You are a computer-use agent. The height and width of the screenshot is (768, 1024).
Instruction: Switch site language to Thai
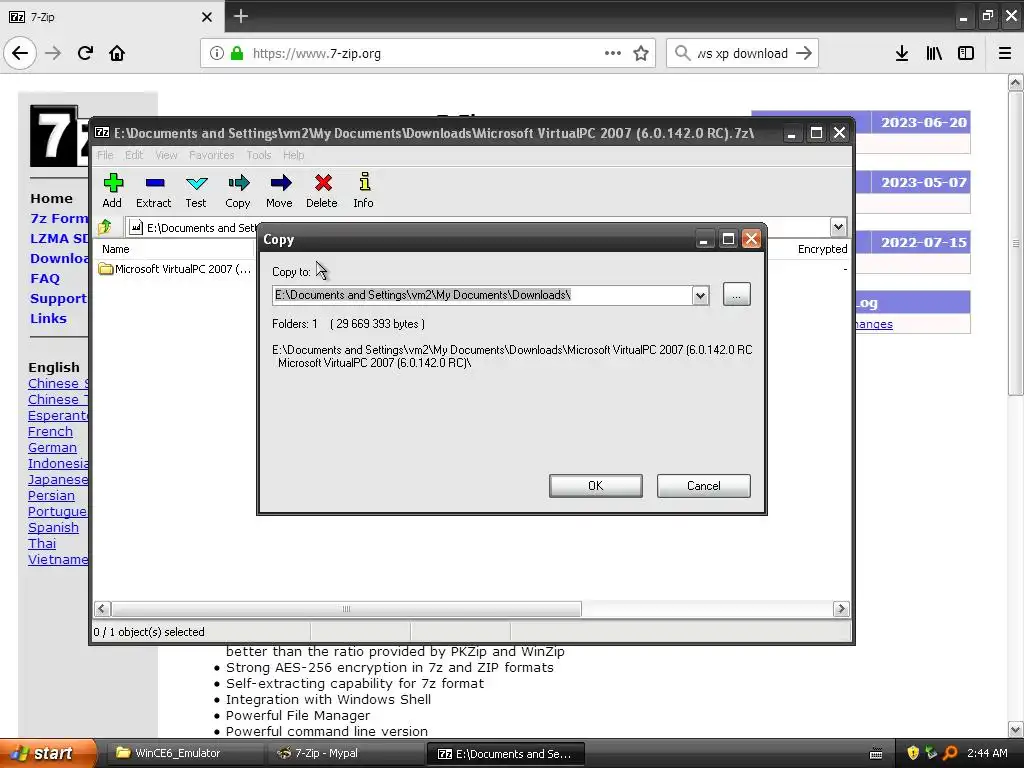pyautogui.click(x=42, y=544)
